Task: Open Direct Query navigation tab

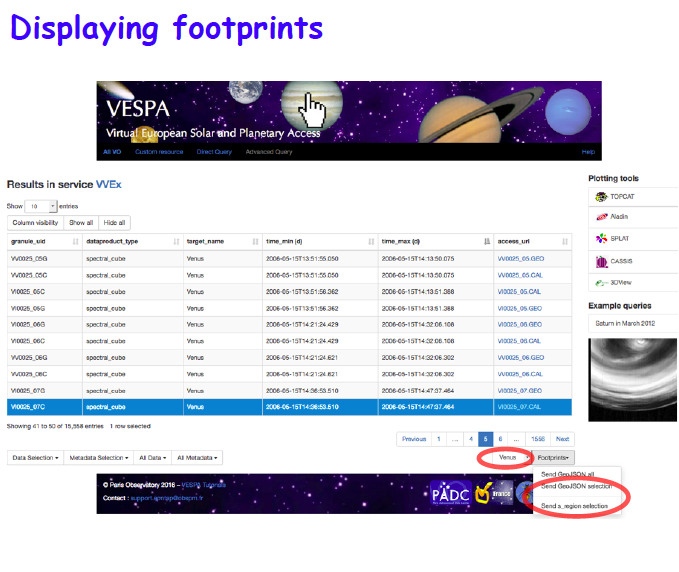Action: [x=214, y=152]
